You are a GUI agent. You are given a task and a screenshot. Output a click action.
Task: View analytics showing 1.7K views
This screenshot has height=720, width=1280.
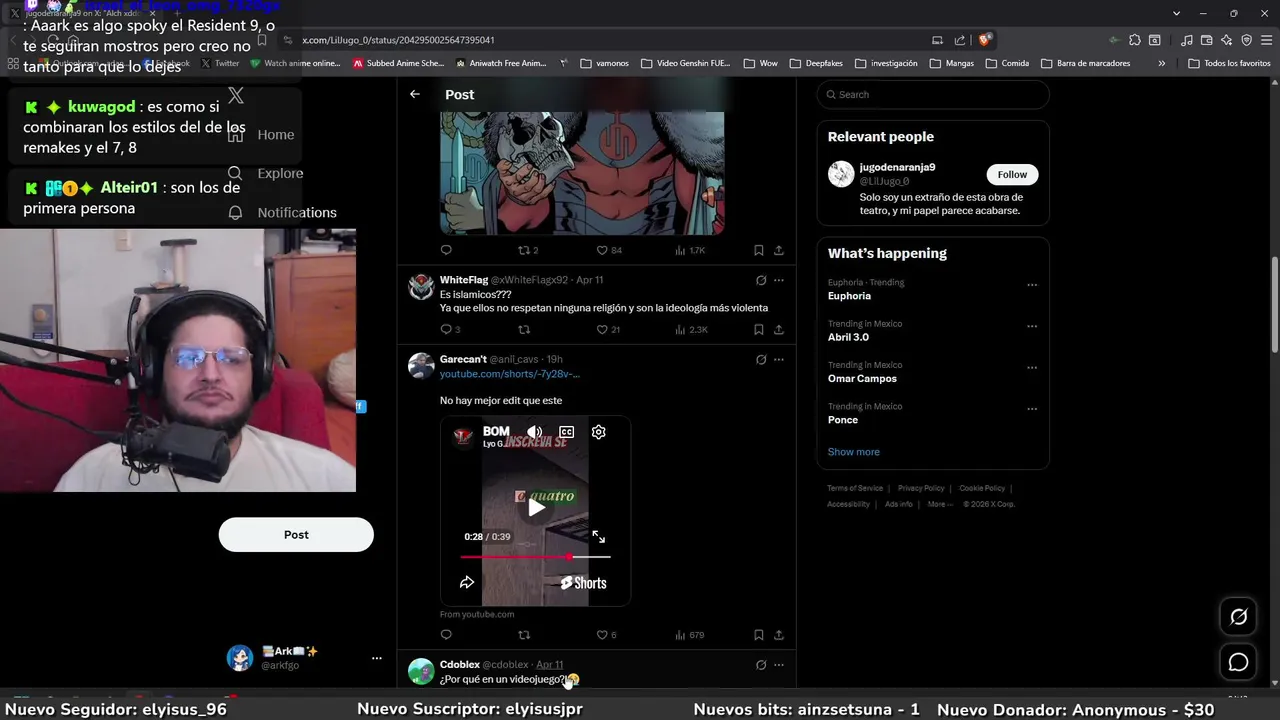pos(690,250)
